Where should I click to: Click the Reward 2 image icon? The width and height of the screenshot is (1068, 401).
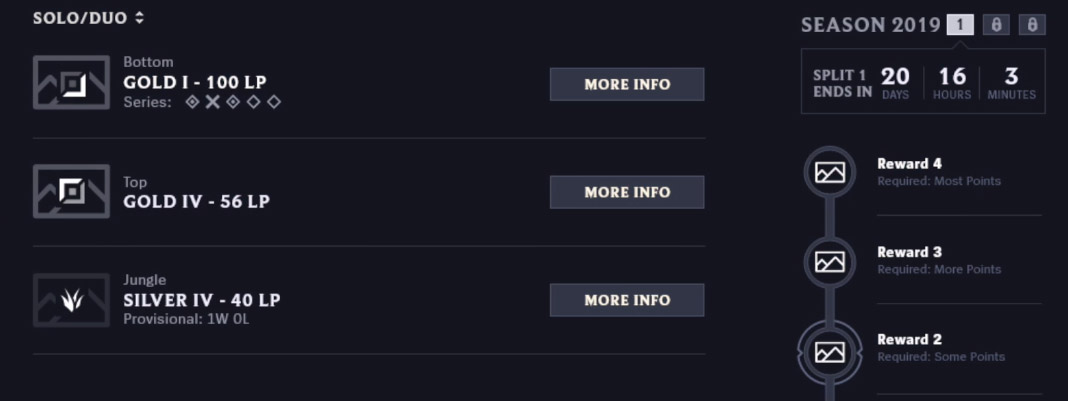tap(830, 352)
